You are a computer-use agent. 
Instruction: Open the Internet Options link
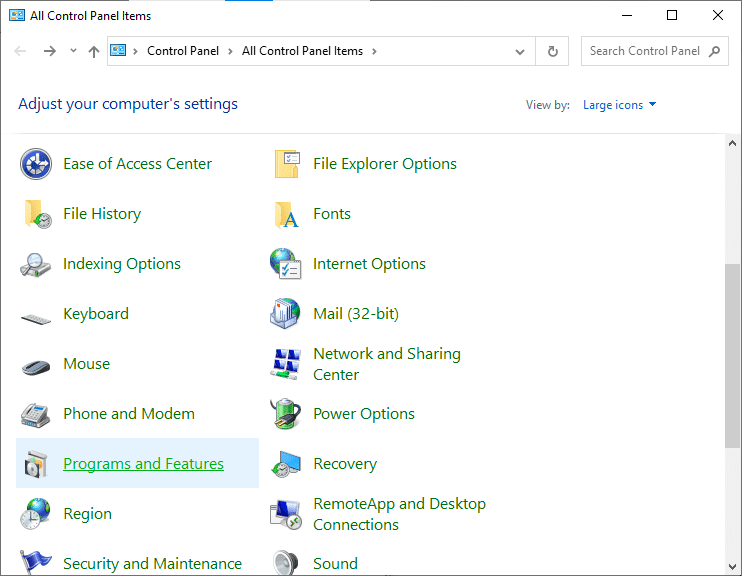click(x=369, y=264)
